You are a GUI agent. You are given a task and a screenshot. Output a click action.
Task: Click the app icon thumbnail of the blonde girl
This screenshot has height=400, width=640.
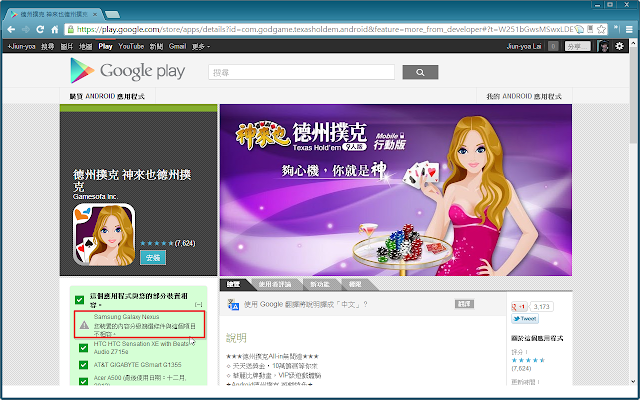click(x=104, y=235)
